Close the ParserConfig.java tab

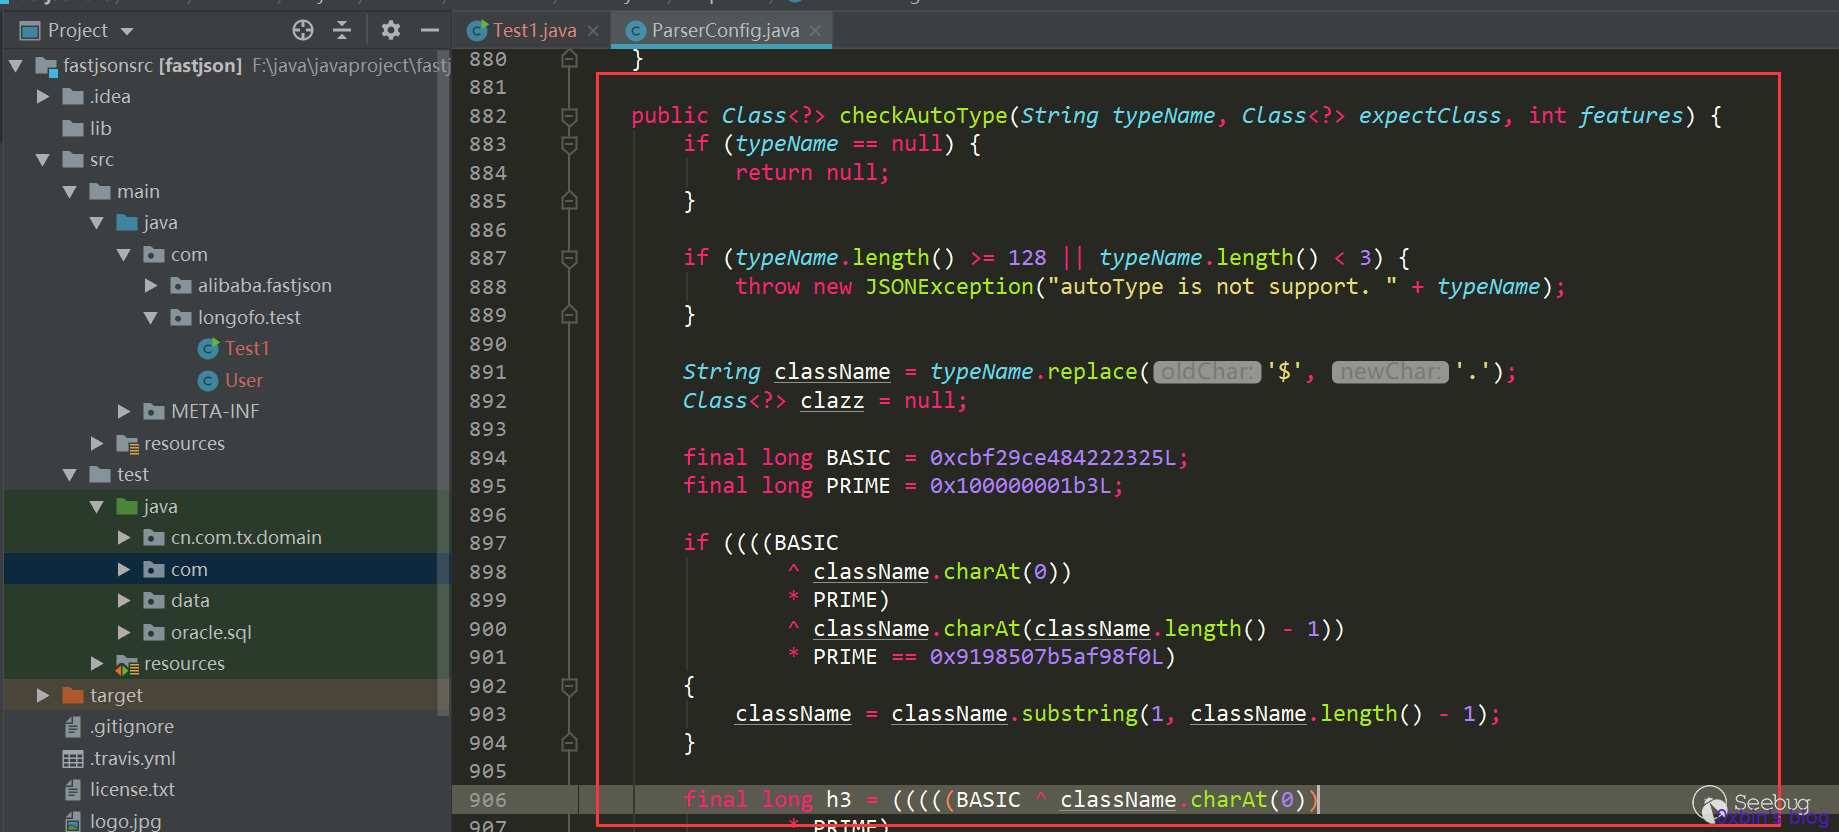[815, 31]
